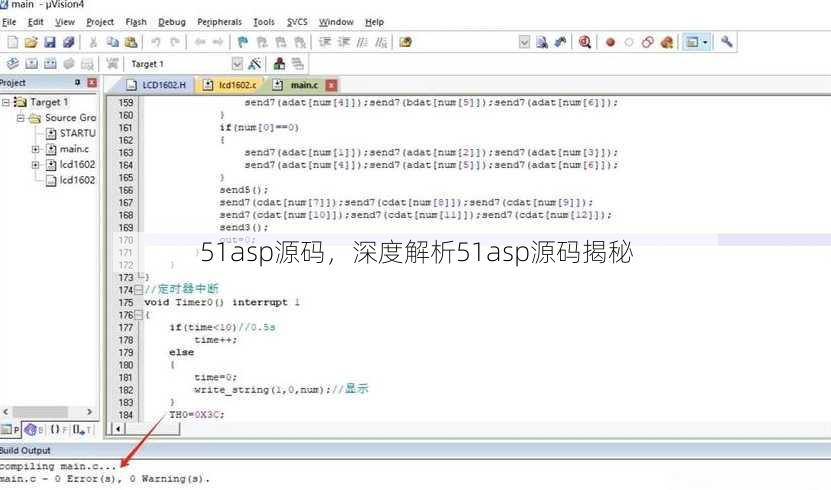This screenshot has height=490, width=831.
Task: Expand the main.c tree node
Action: (36, 149)
